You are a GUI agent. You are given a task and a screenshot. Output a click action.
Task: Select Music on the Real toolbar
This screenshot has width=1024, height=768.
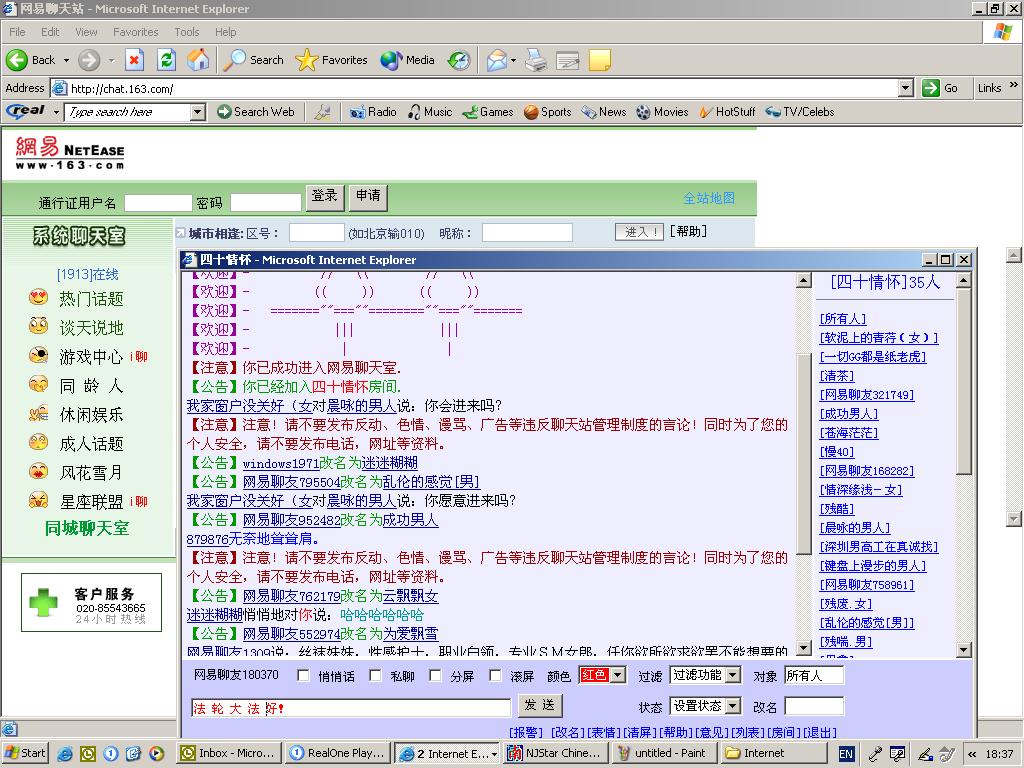click(x=430, y=112)
